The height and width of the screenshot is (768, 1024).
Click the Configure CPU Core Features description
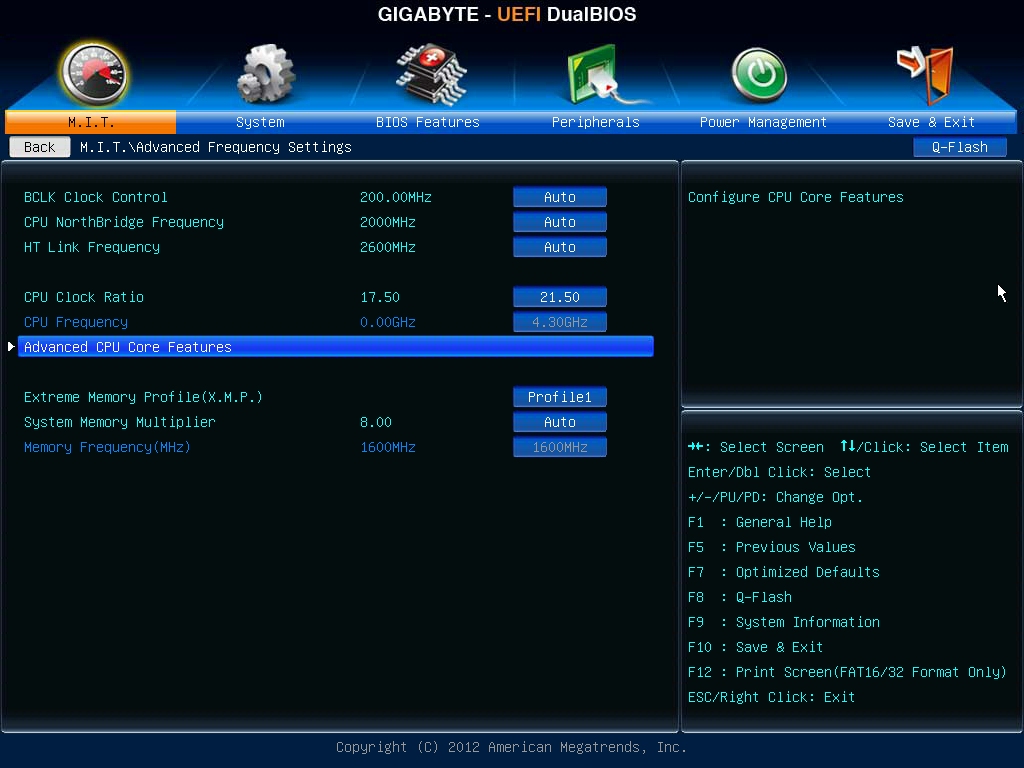point(795,197)
